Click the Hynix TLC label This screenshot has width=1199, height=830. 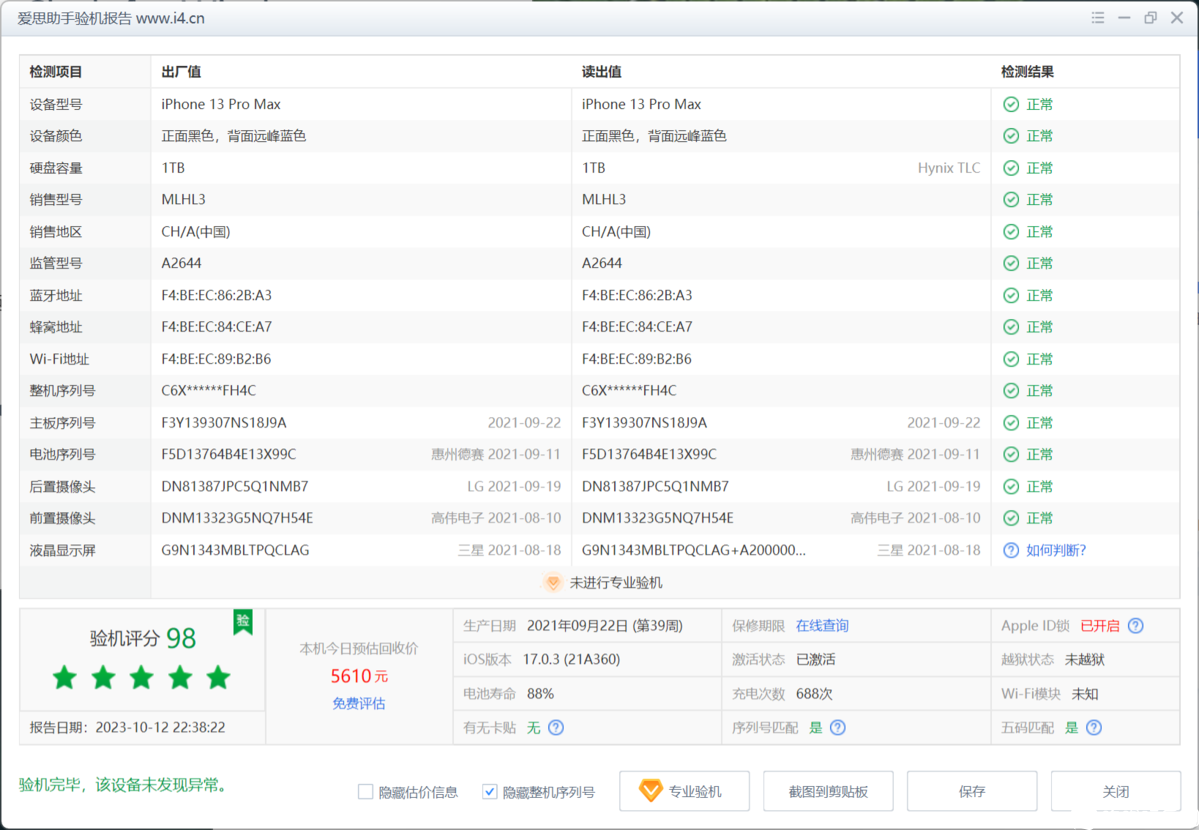[949, 168]
